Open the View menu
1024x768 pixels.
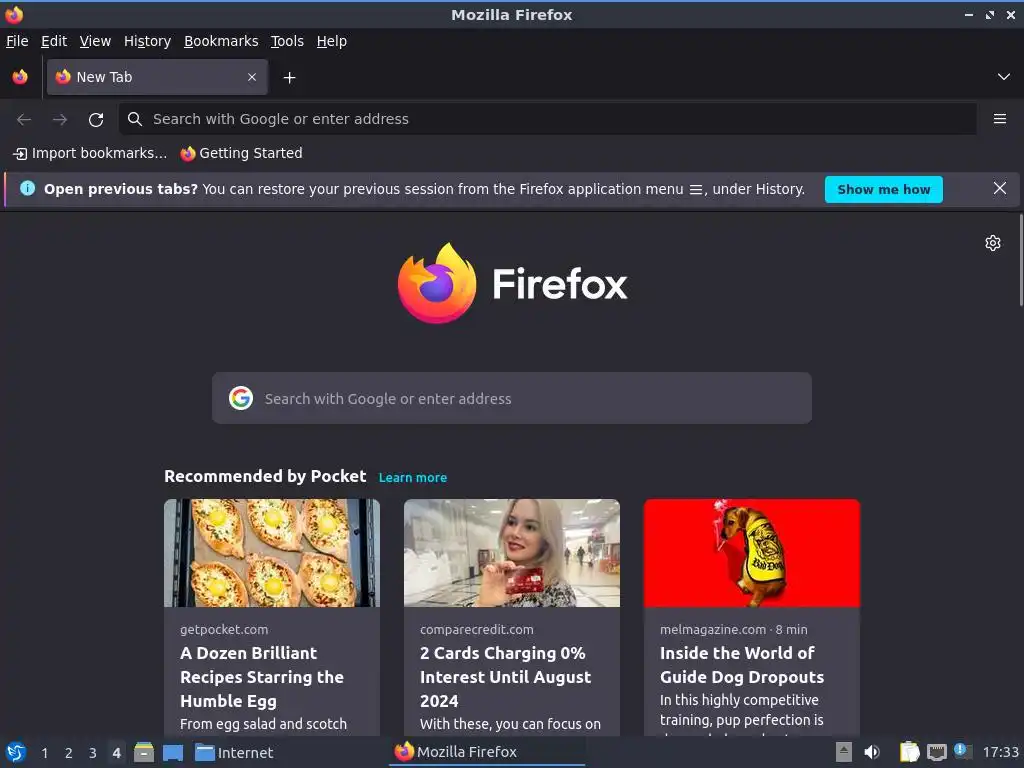click(x=95, y=41)
